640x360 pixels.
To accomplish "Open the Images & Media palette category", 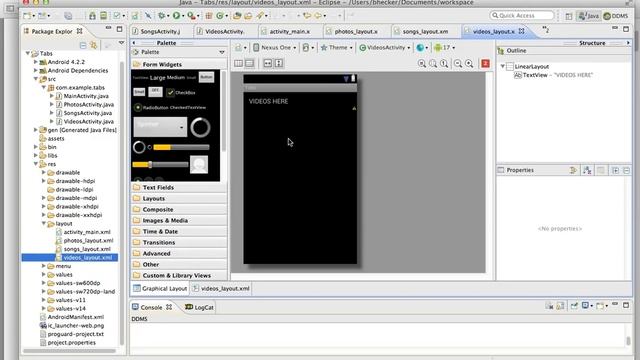I will coord(178,220).
